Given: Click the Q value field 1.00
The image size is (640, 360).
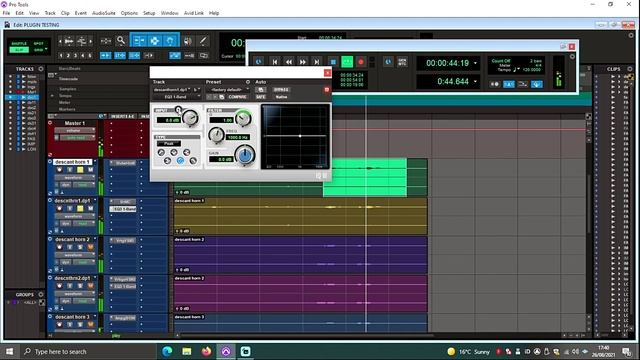Looking at the screenshot, I should [x=221, y=120].
